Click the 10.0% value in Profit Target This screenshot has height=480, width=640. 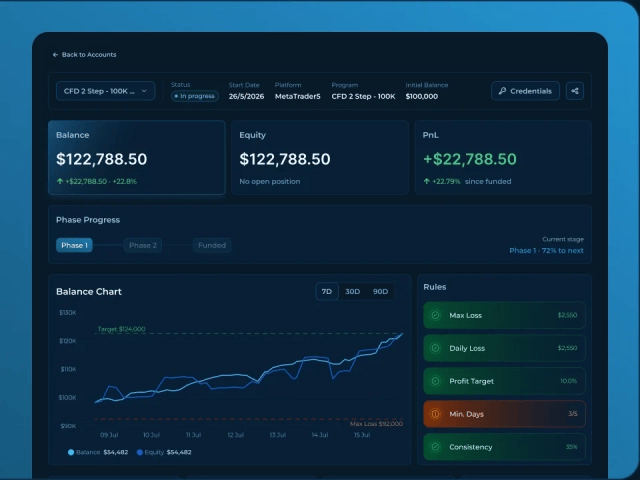pyautogui.click(x=569, y=381)
